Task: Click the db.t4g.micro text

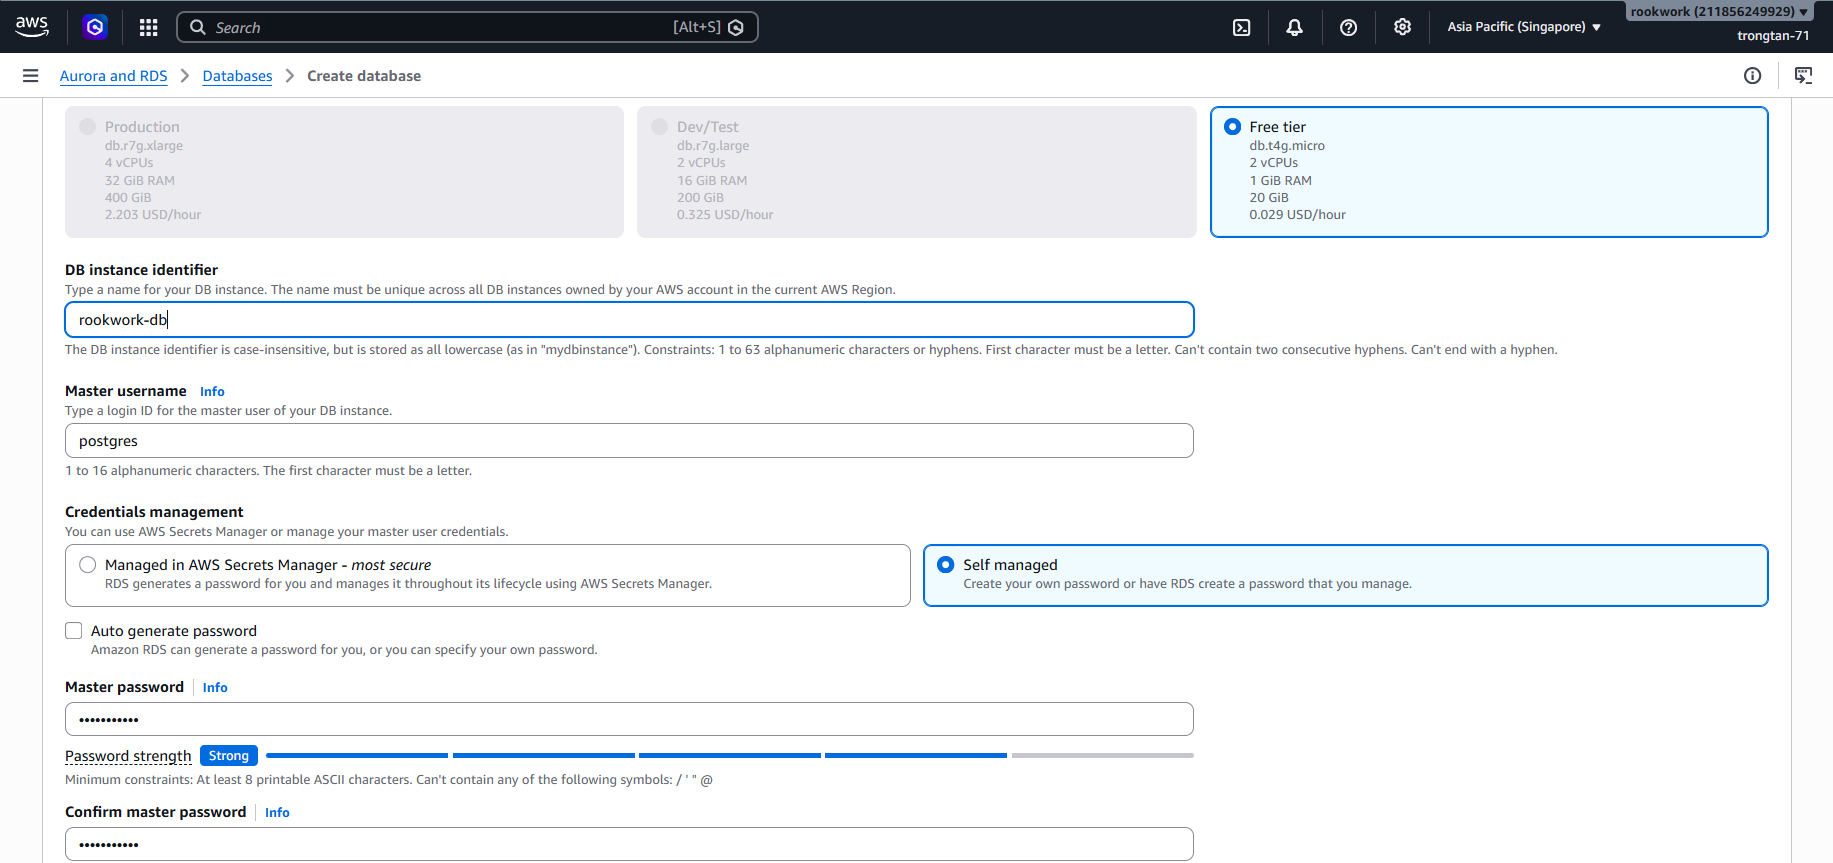Action: (1287, 146)
